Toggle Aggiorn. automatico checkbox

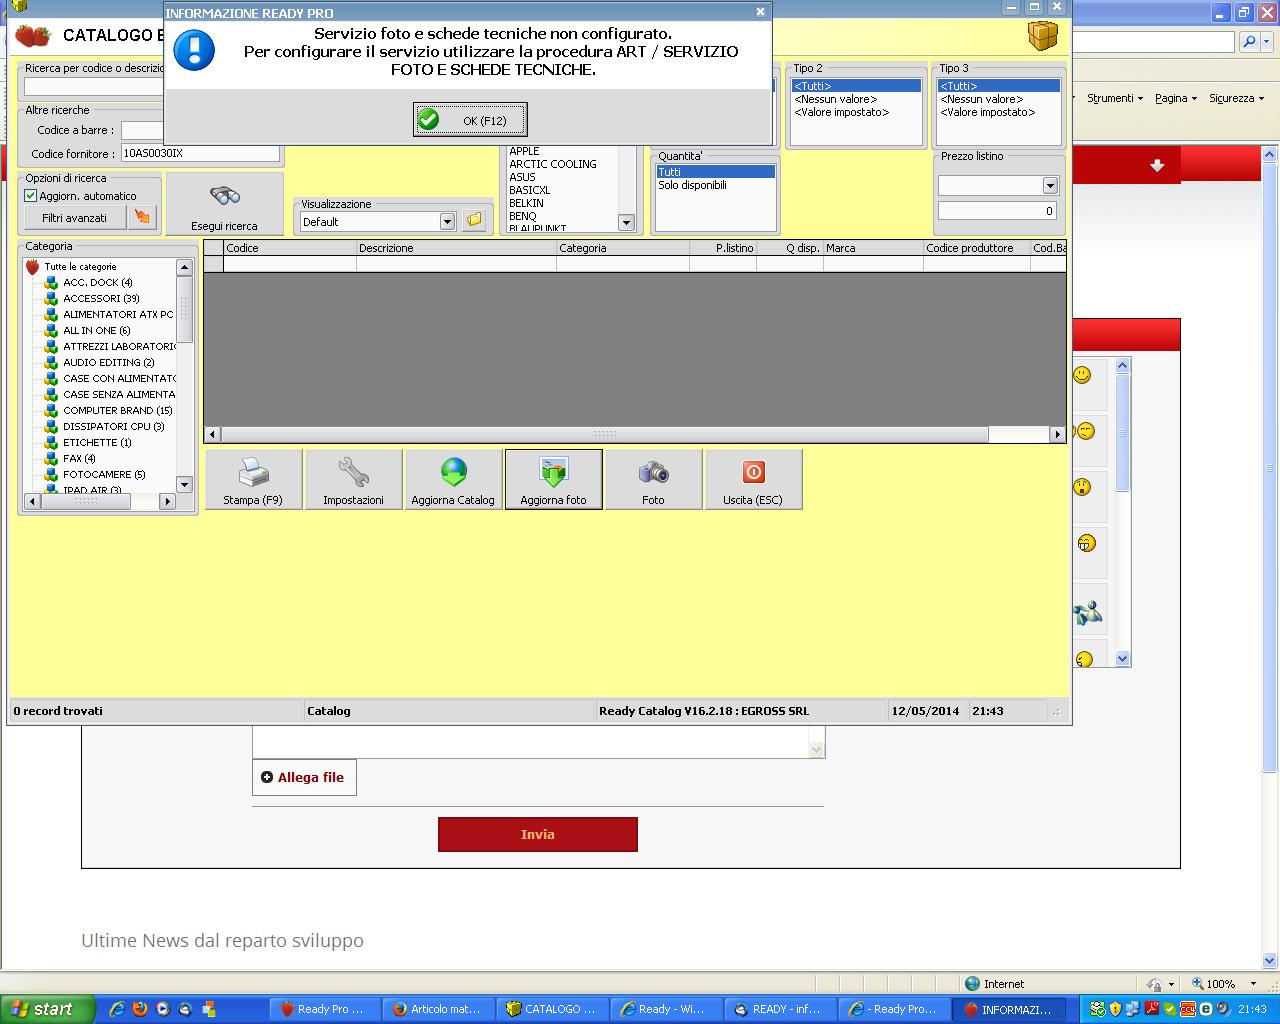point(31,196)
